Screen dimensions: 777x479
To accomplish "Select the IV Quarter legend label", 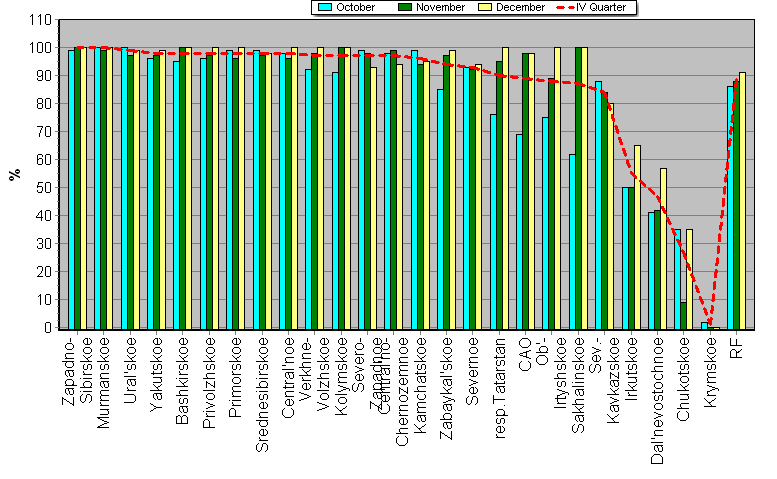I will [x=601, y=7].
